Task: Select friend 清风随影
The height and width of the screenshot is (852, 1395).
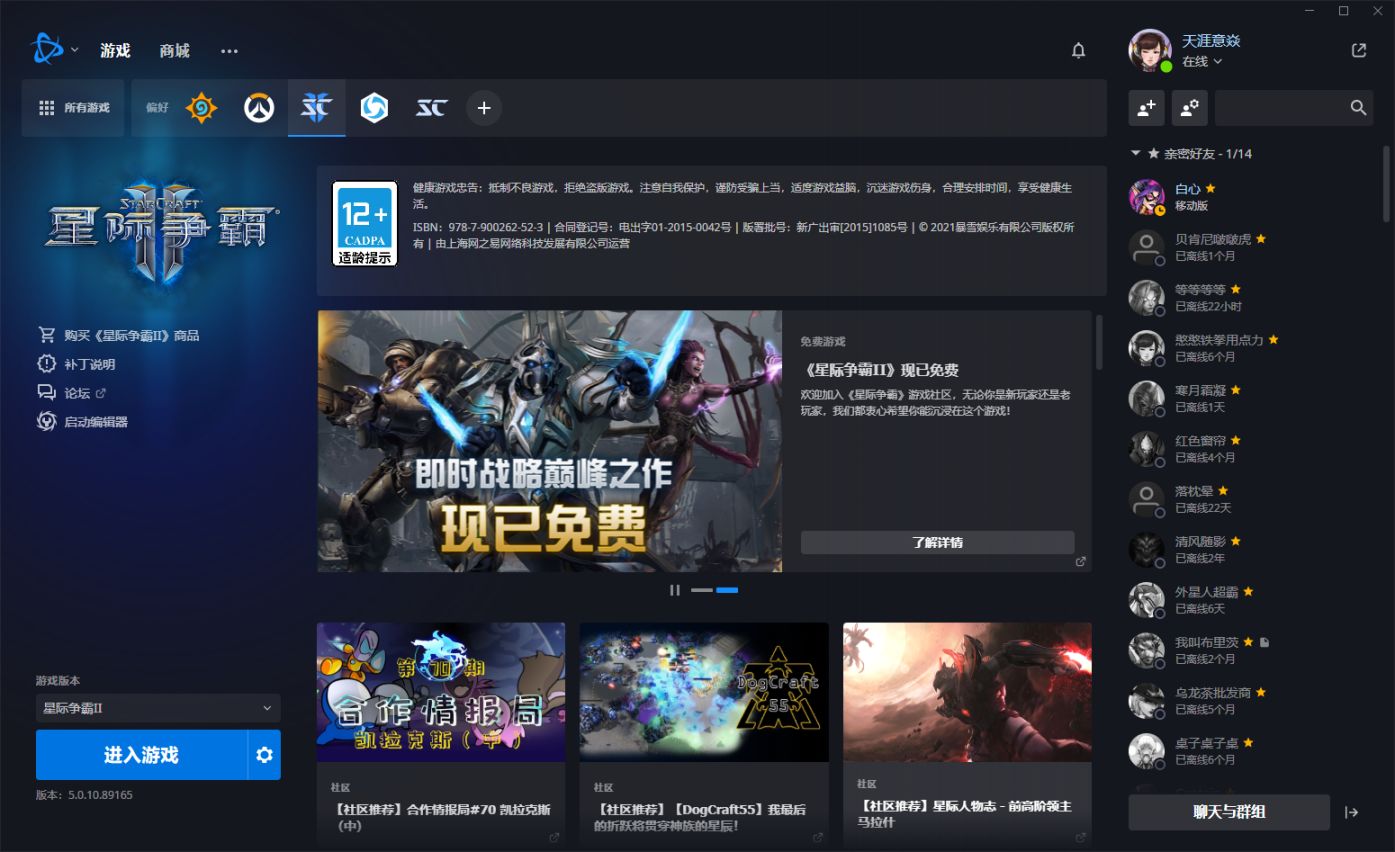Action: click(x=1250, y=549)
